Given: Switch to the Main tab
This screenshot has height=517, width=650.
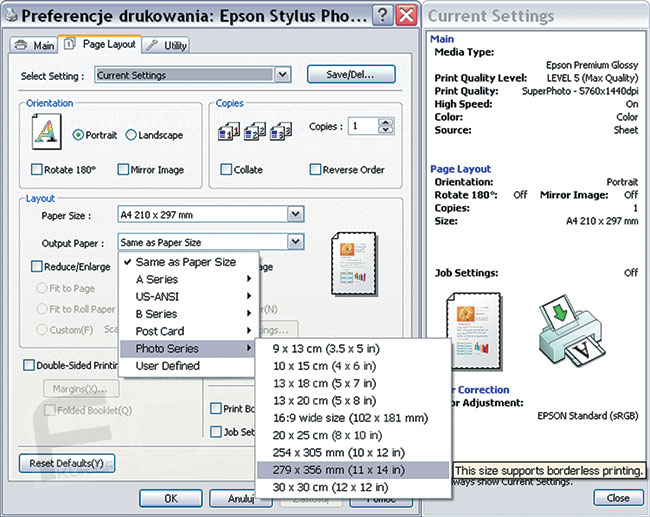Looking at the screenshot, I should (34, 45).
